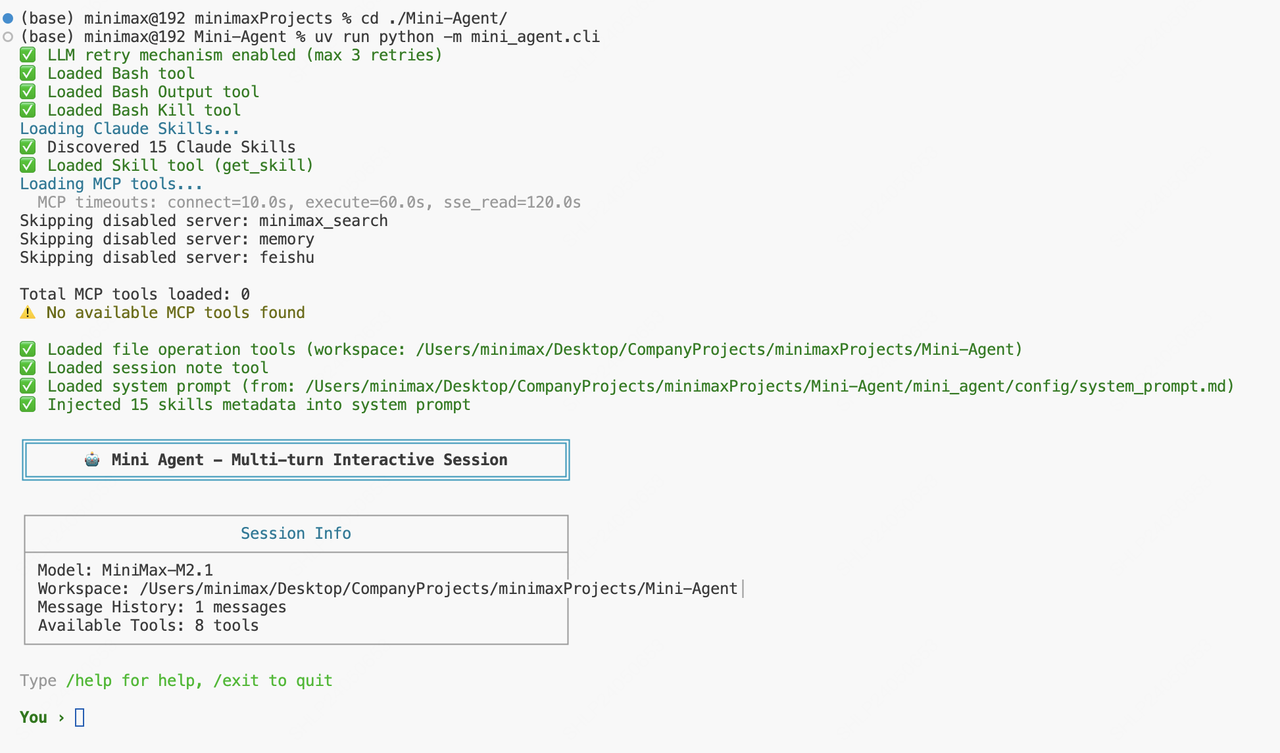Click the green check beside "Discovered 15 Claude Skills"

tap(28, 147)
